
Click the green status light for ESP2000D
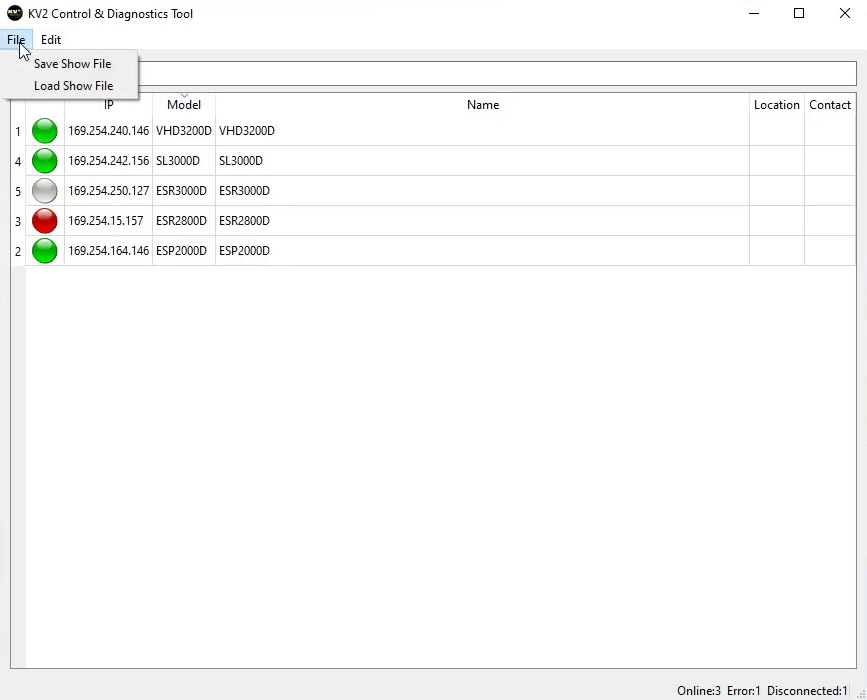(x=45, y=250)
